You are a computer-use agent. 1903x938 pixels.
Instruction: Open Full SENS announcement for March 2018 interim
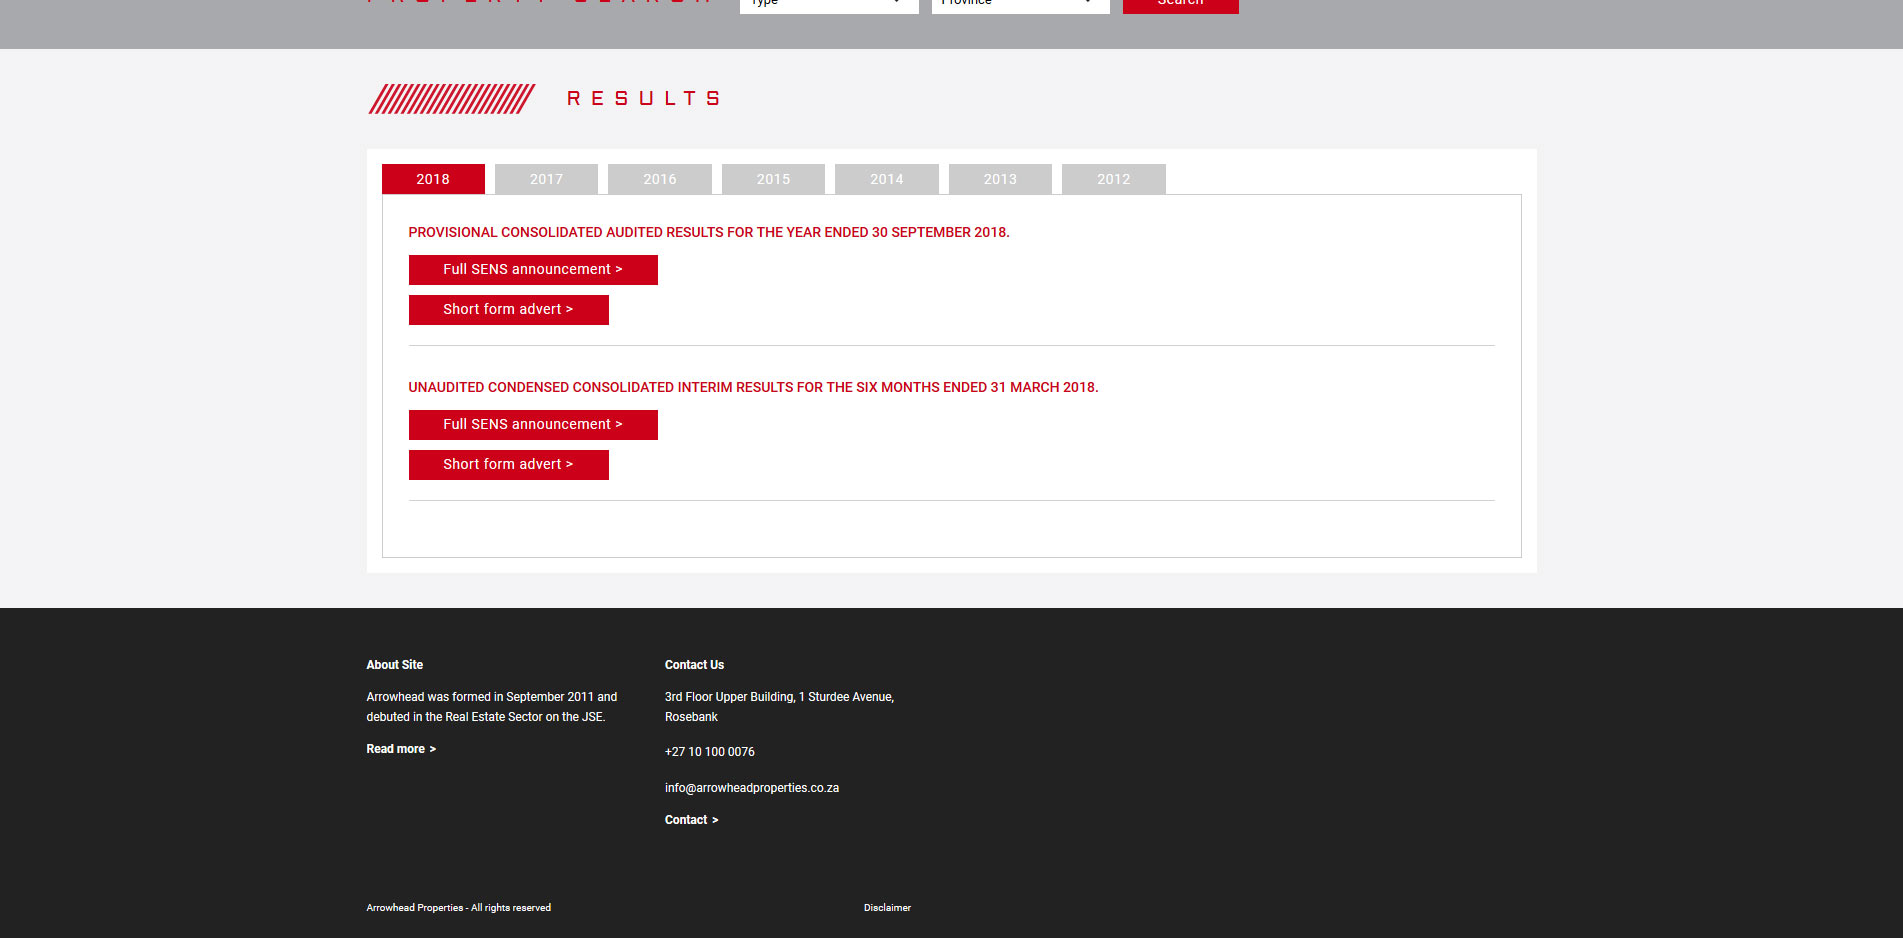point(532,425)
